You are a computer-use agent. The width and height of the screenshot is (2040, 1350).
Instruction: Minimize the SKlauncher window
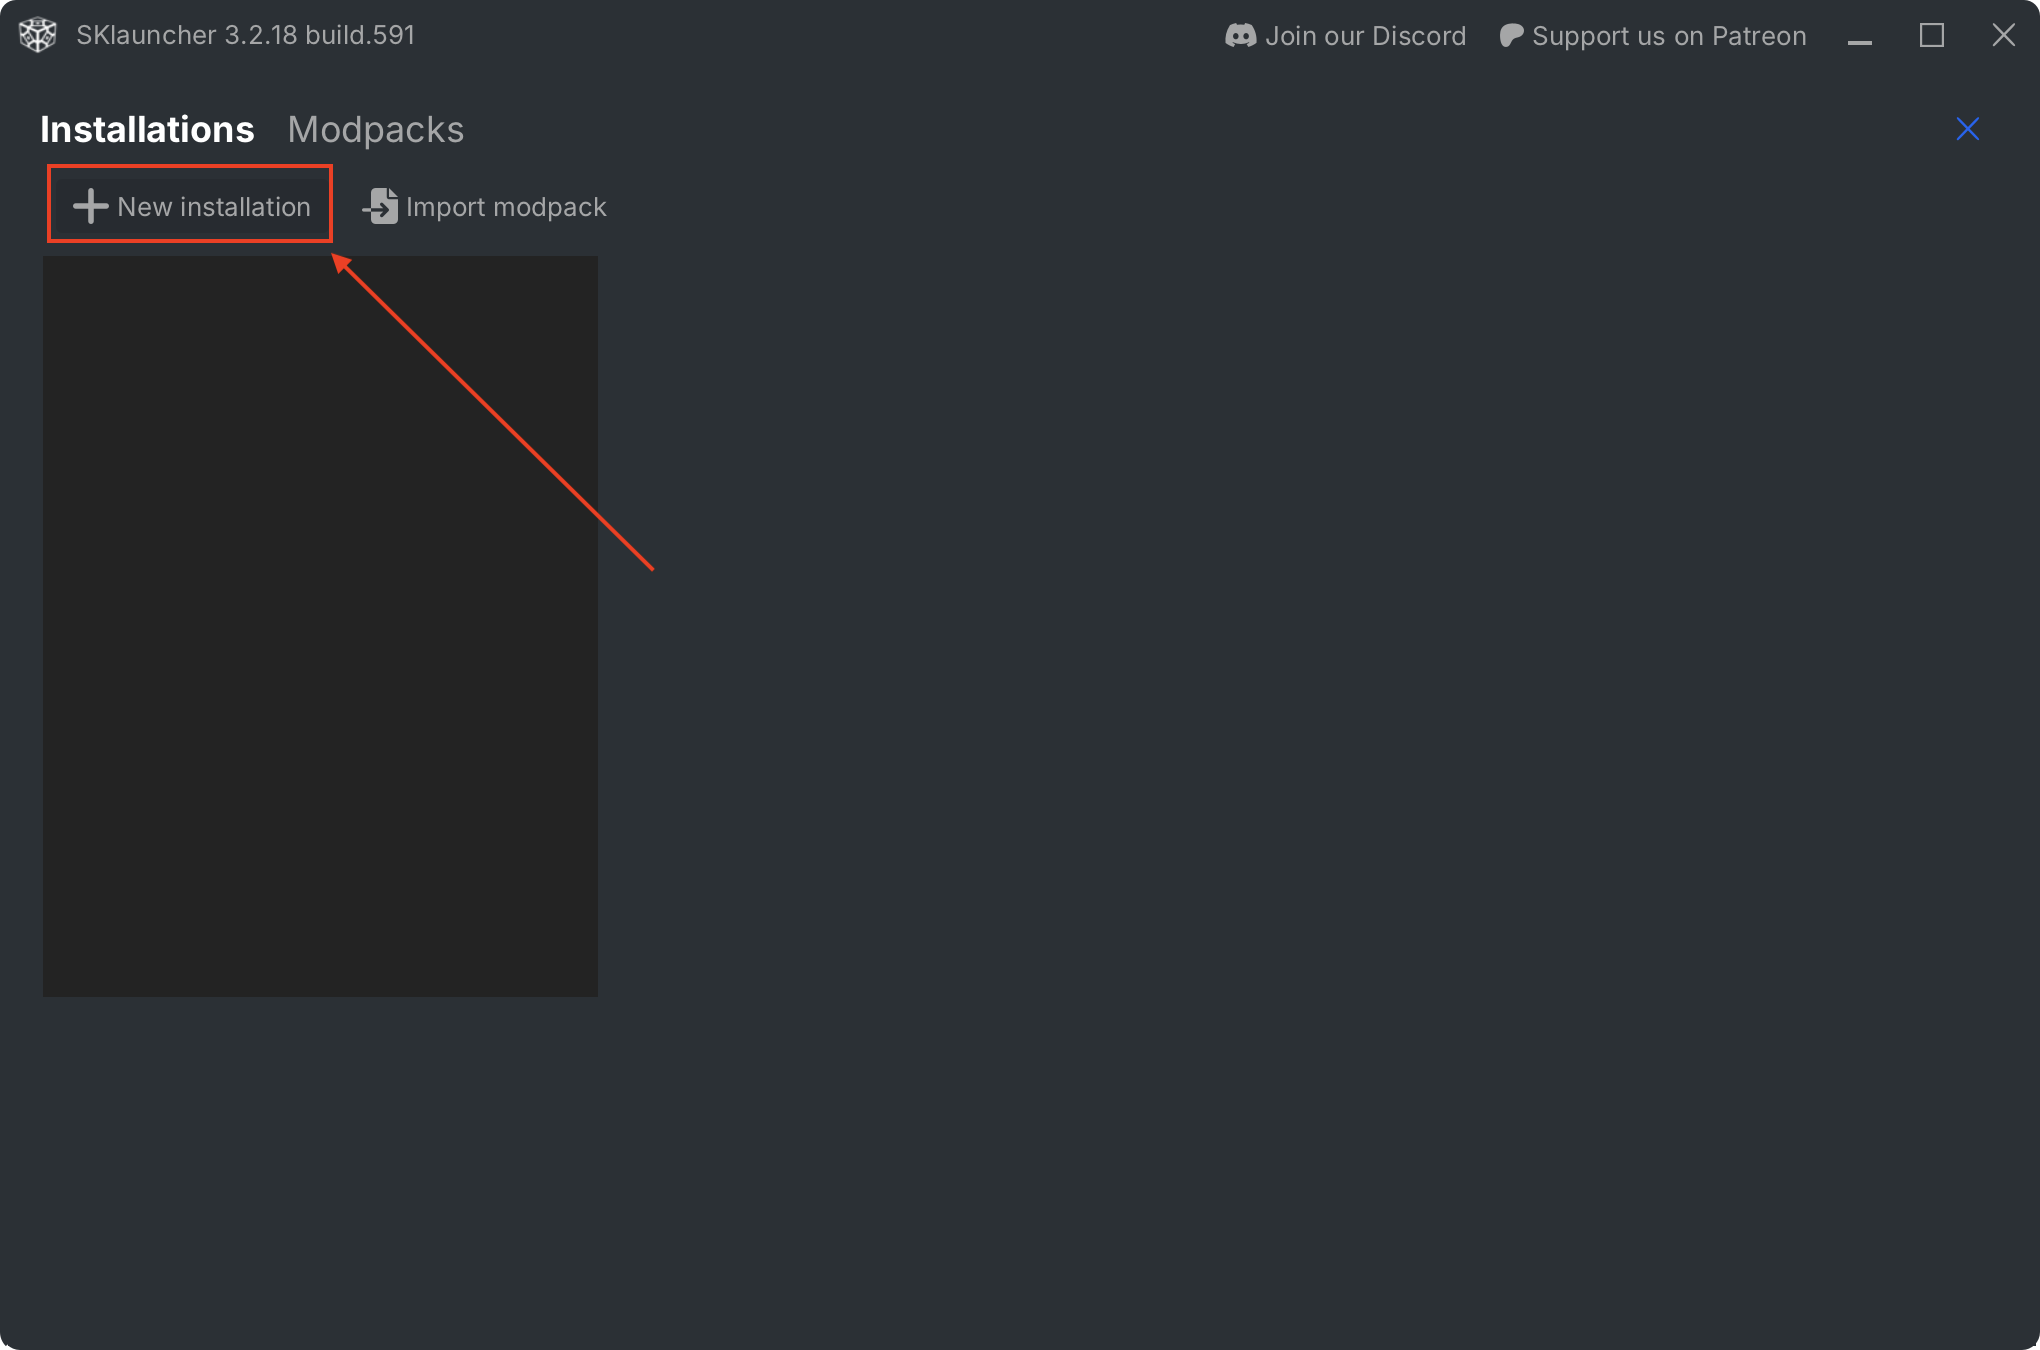(x=1859, y=38)
